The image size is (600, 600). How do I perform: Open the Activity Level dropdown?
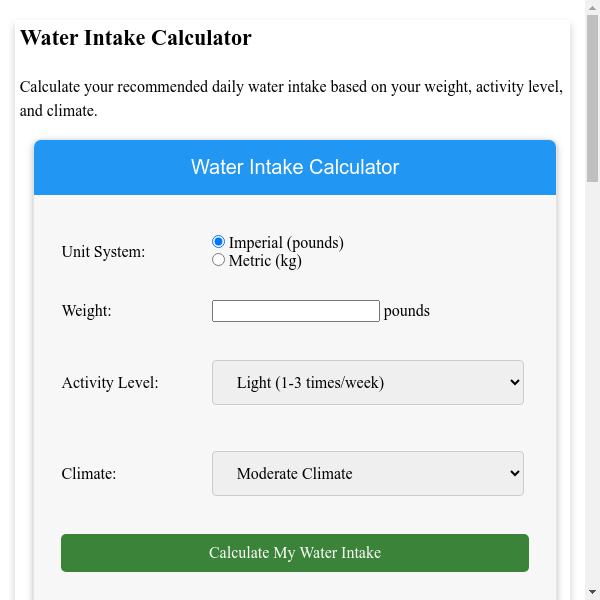368,382
